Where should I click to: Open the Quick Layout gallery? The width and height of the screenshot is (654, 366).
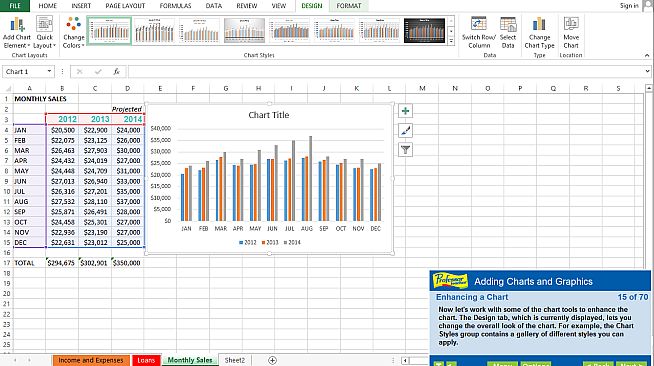pyautogui.click(x=44, y=33)
